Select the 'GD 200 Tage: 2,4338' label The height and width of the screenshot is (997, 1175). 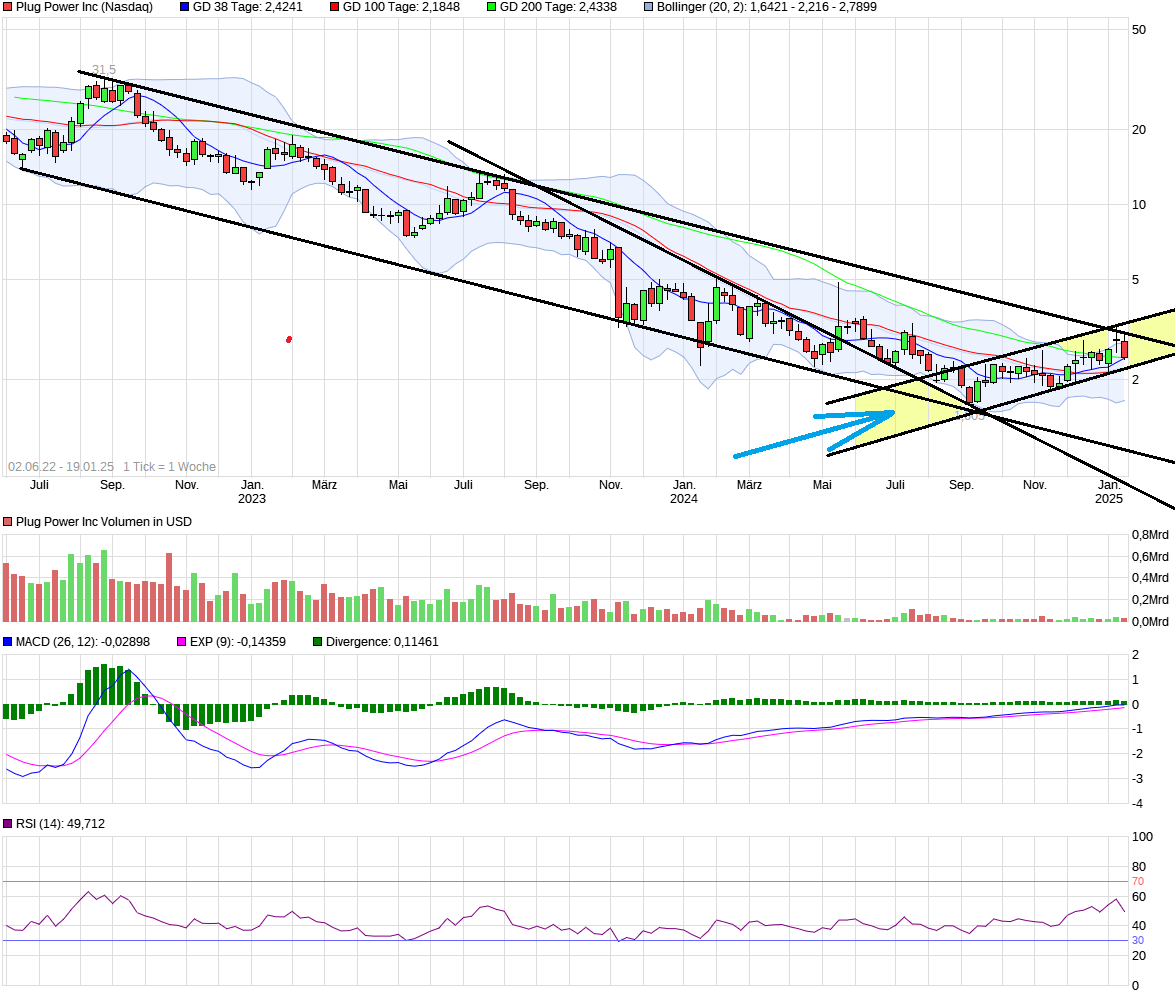coord(558,7)
